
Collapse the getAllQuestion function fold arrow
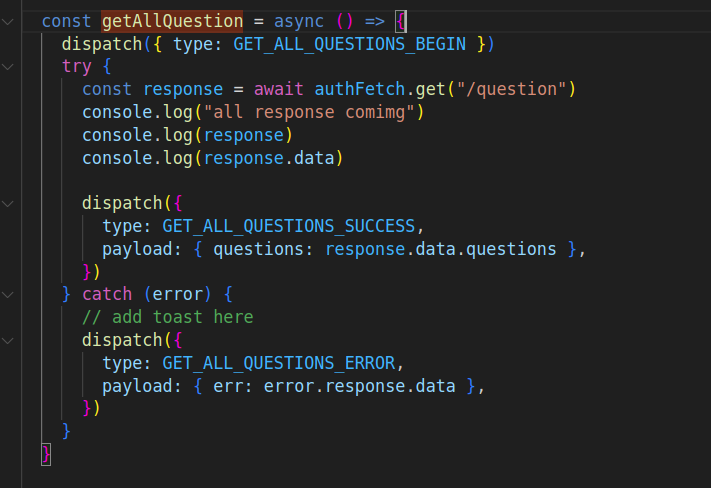coord(8,21)
